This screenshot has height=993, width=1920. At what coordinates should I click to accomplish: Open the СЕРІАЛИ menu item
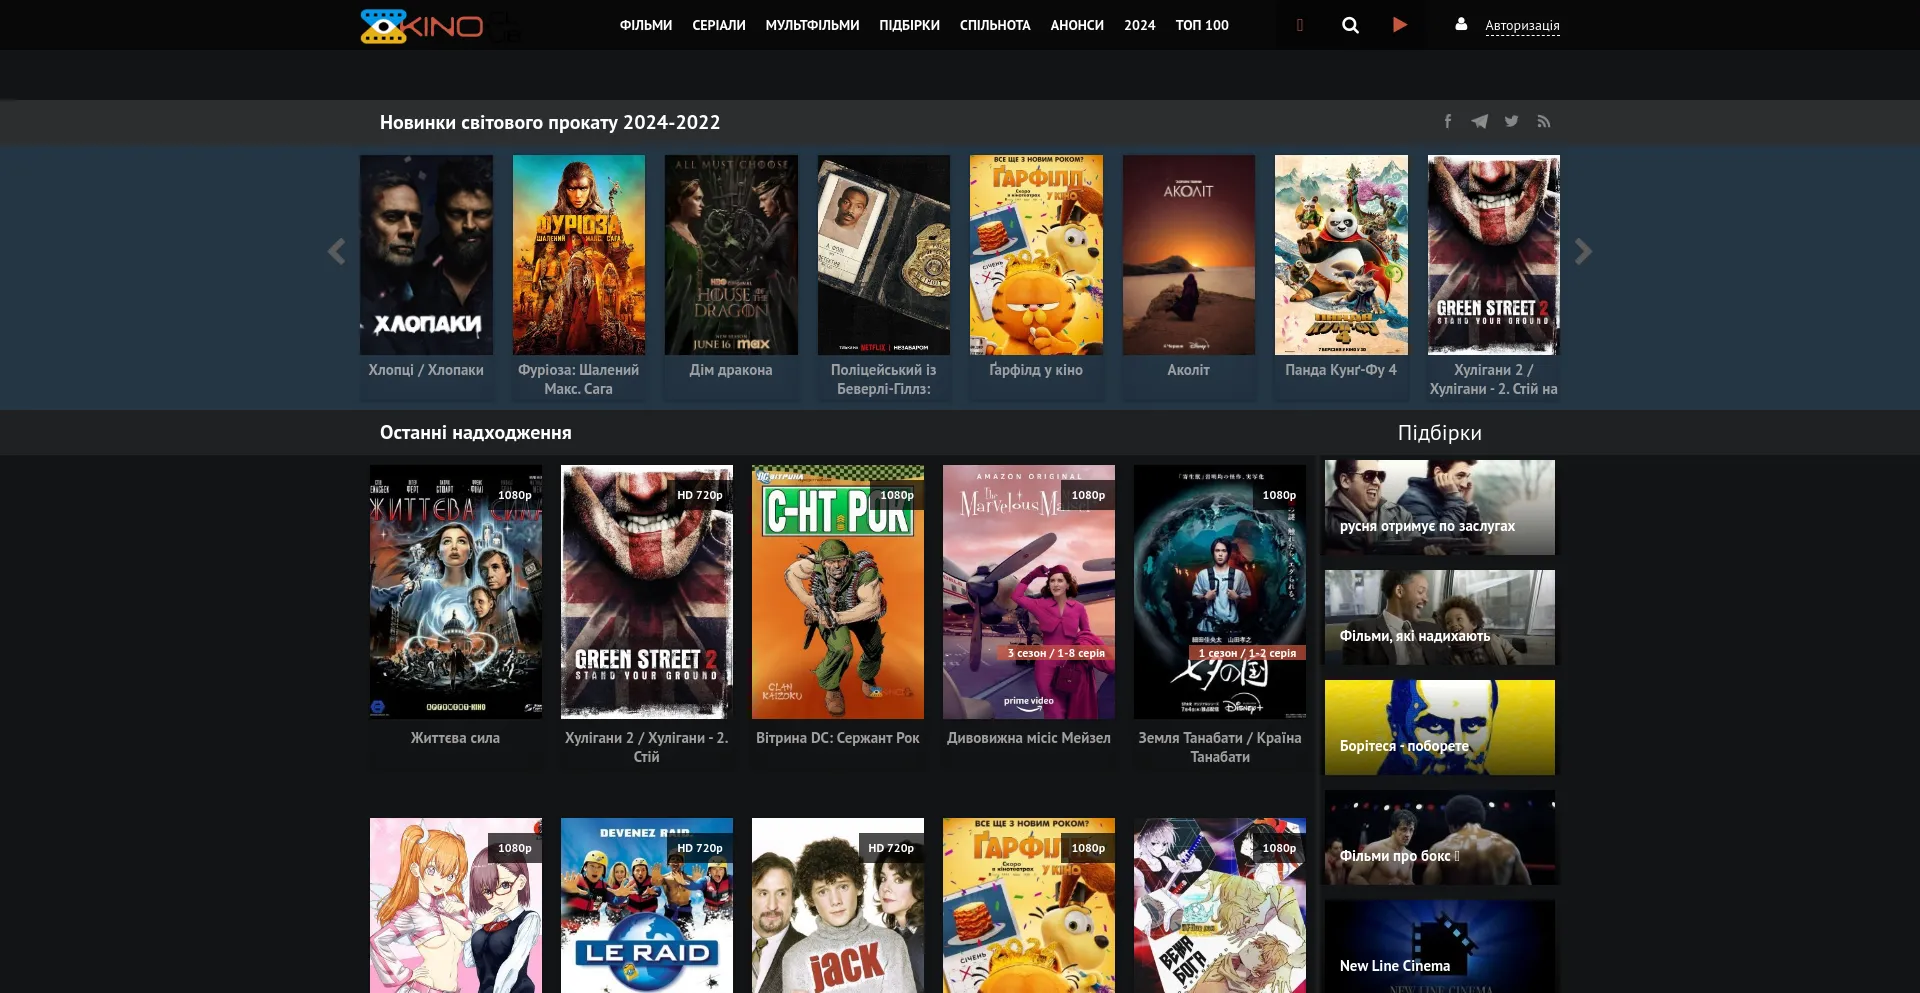(719, 25)
